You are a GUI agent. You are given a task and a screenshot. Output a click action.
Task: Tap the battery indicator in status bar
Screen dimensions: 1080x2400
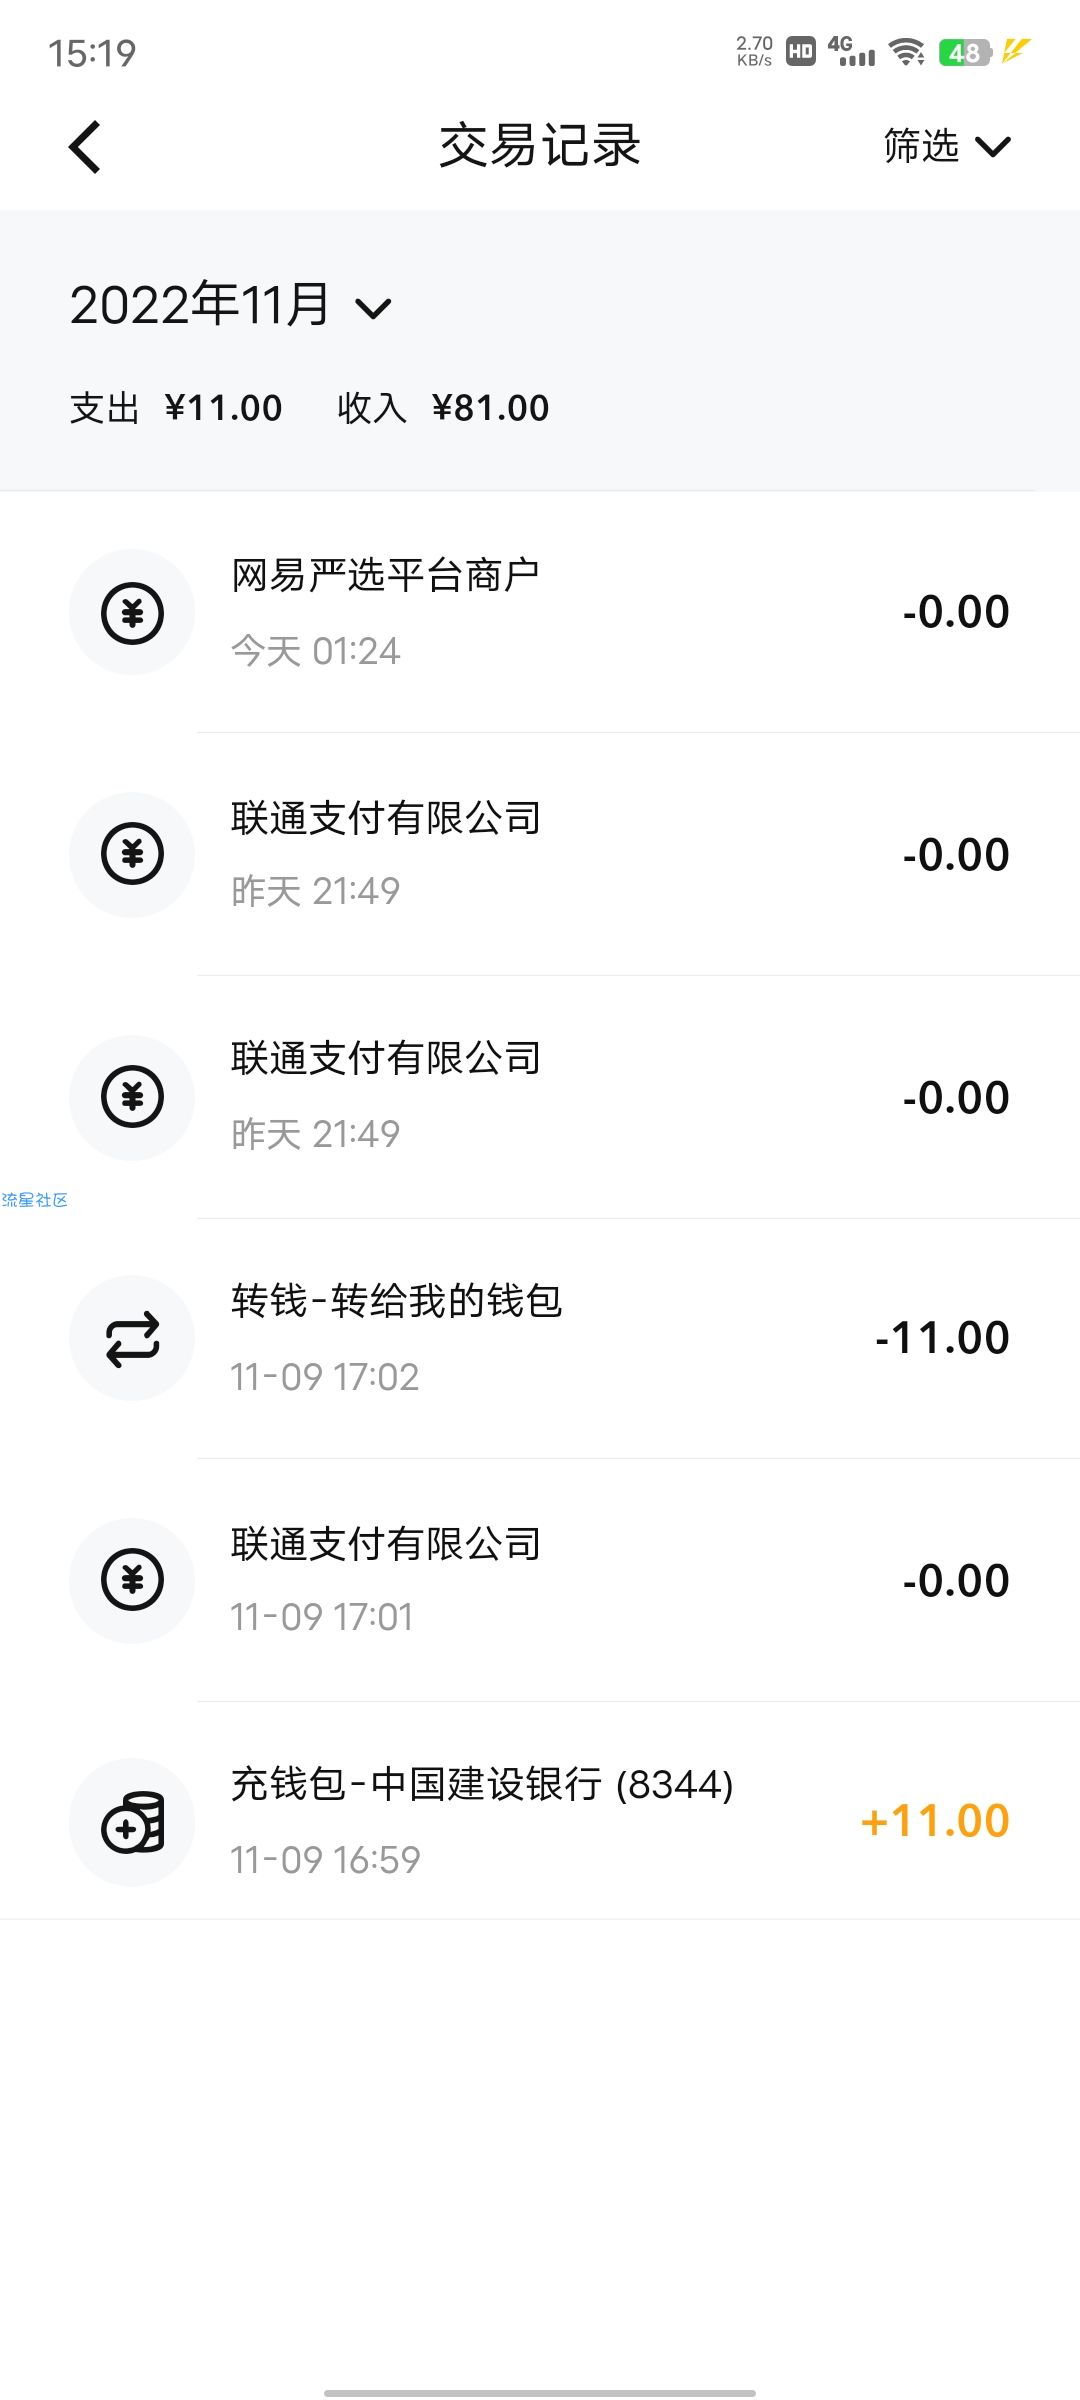coord(964,52)
